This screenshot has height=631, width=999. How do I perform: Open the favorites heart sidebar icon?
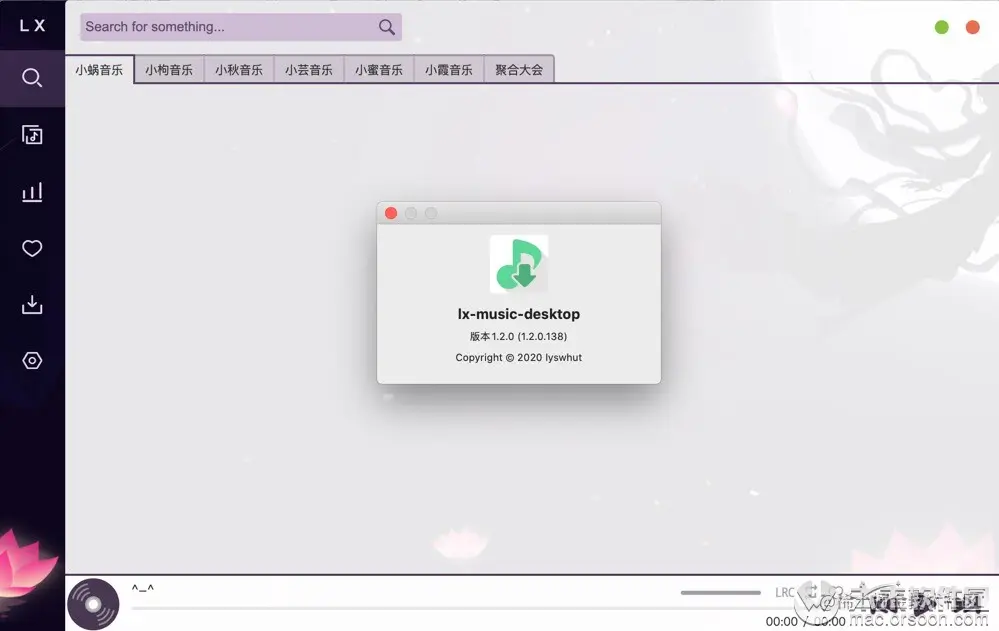pos(32,248)
